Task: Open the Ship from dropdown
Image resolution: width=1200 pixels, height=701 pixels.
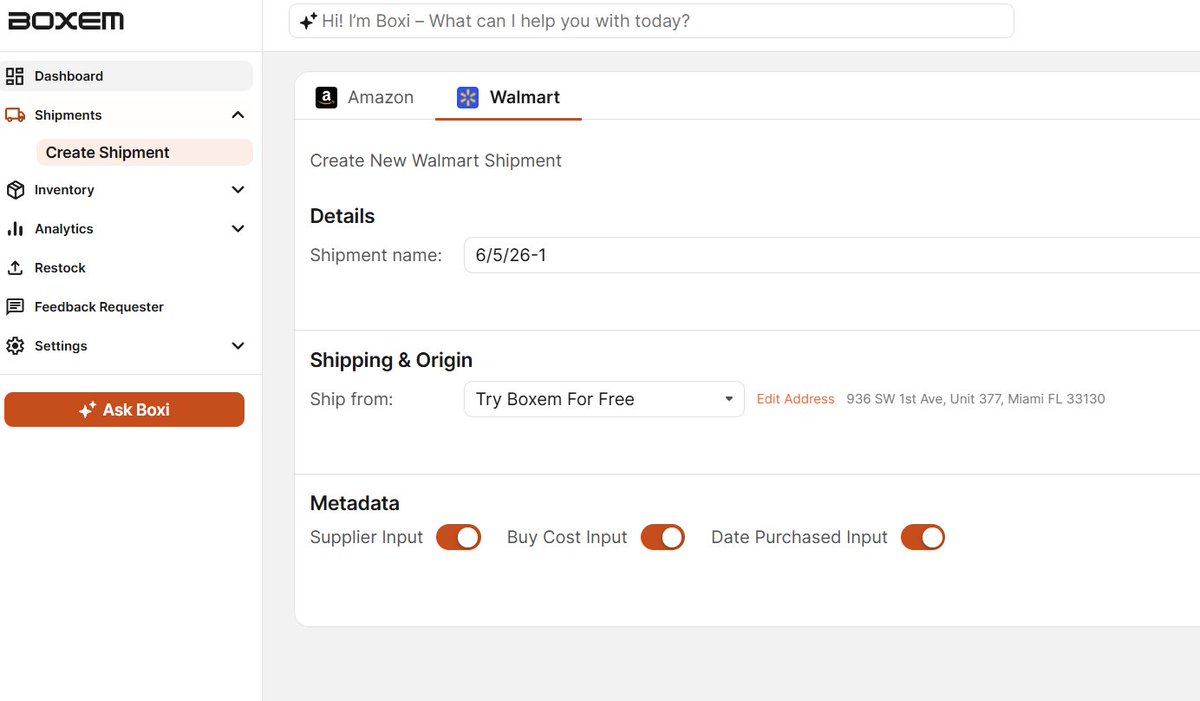Action: 604,399
